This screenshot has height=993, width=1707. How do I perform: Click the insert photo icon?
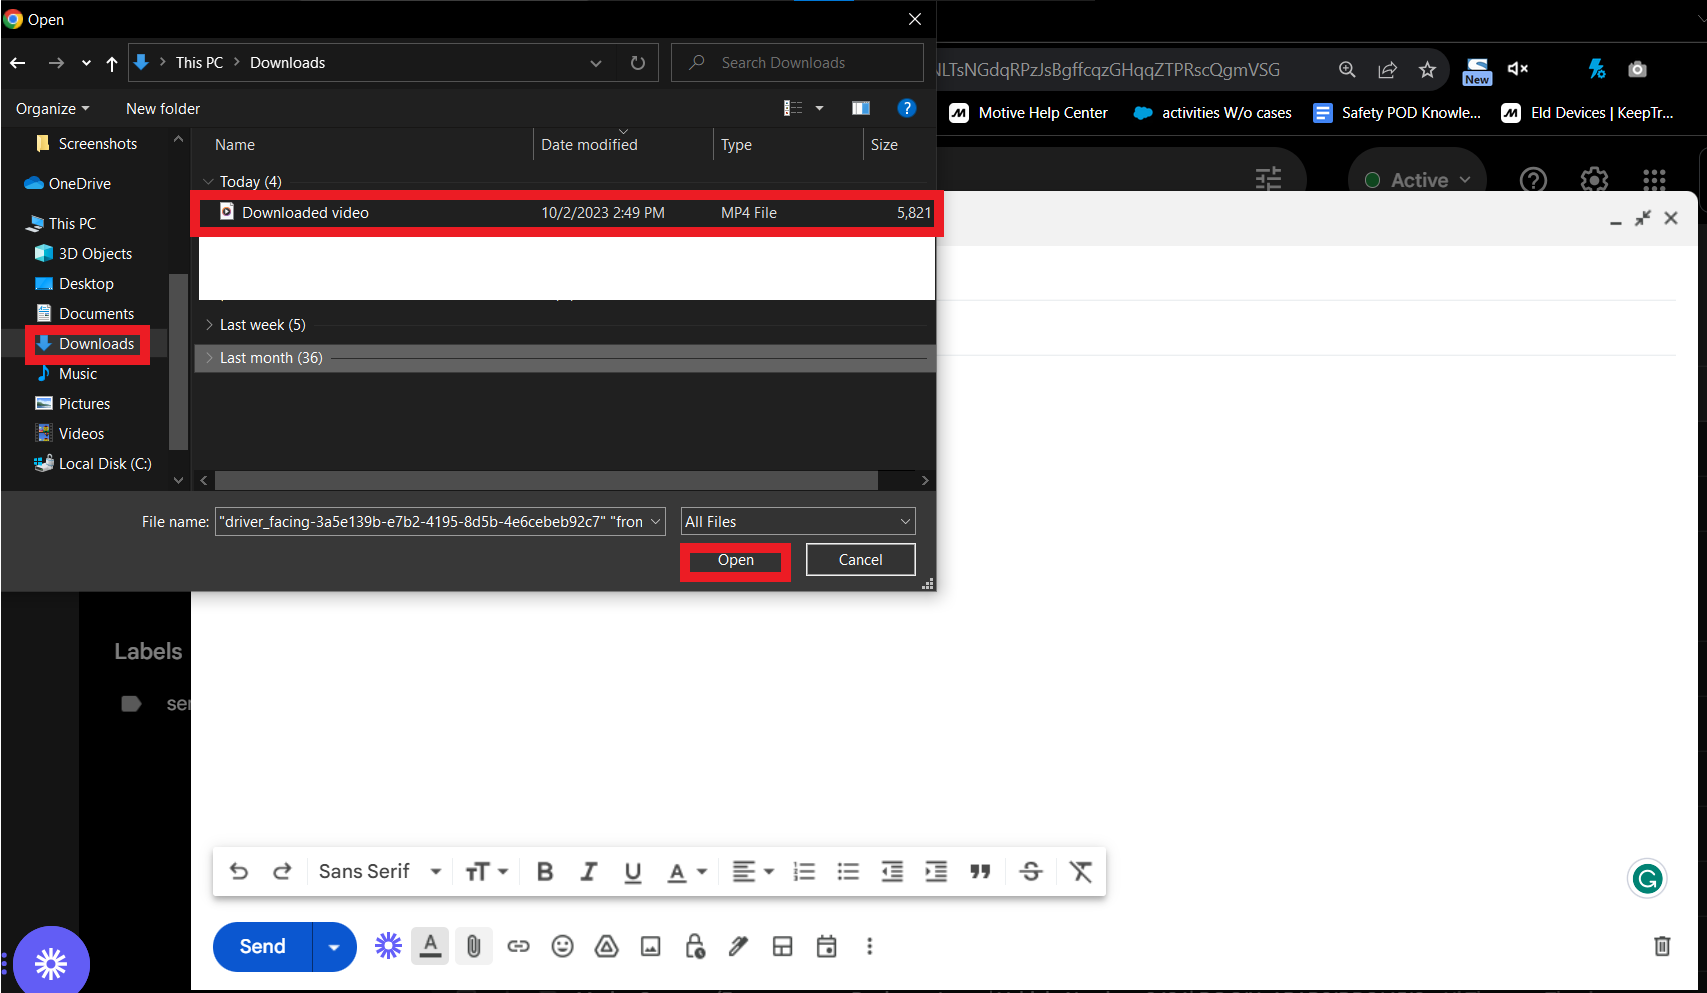pyautogui.click(x=651, y=946)
